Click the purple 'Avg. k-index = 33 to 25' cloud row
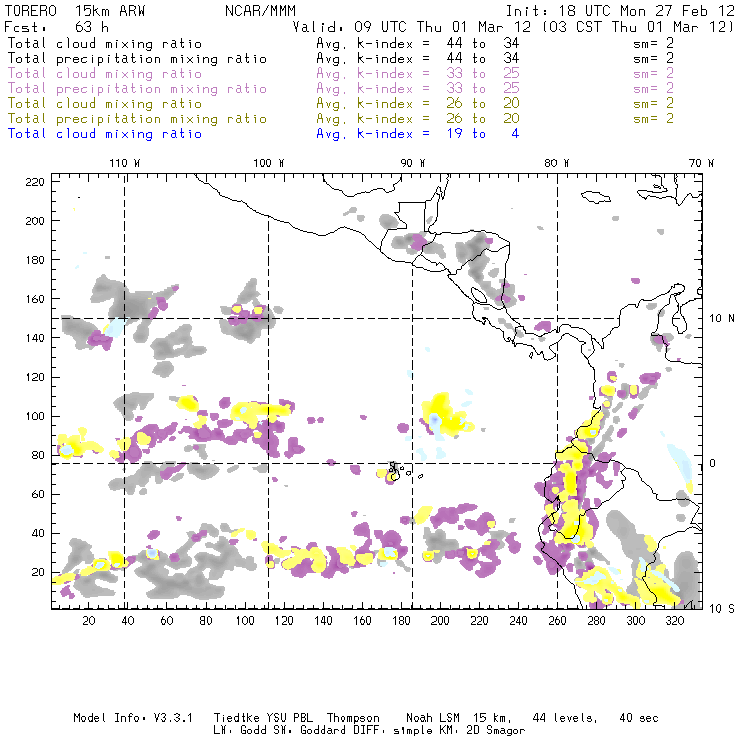The image size is (740, 740). coord(418,74)
